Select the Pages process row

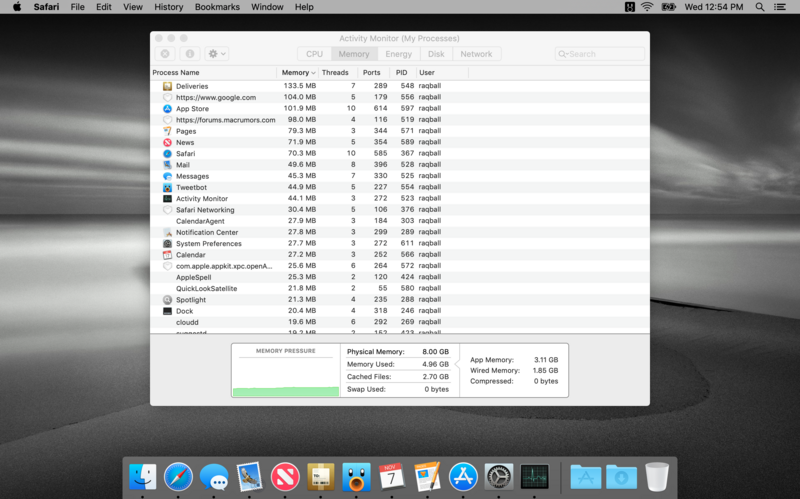400,131
